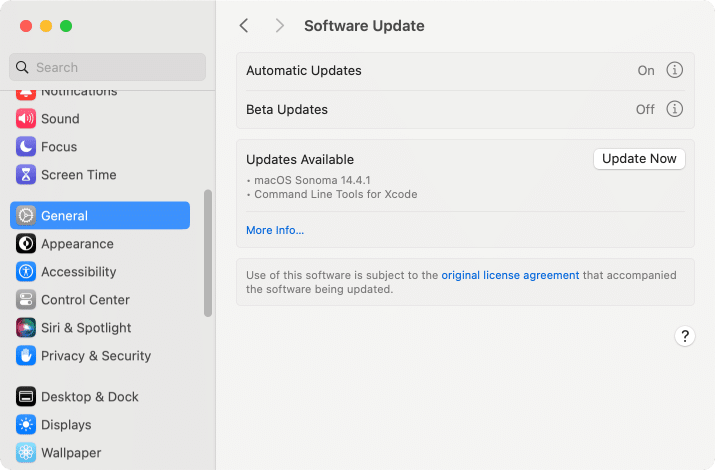Image resolution: width=715 pixels, height=470 pixels.
Task: Click the Appearance icon in sidebar
Action: coord(26,243)
